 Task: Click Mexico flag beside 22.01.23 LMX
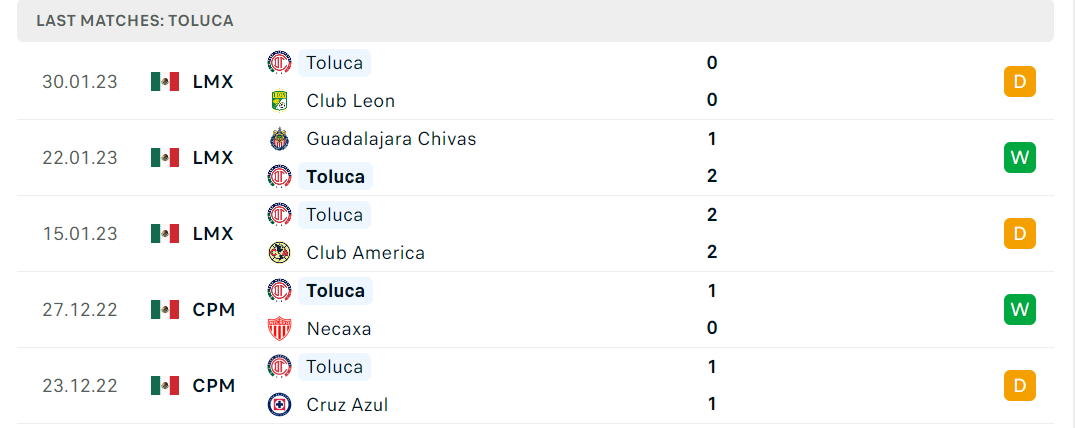[x=165, y=158]
